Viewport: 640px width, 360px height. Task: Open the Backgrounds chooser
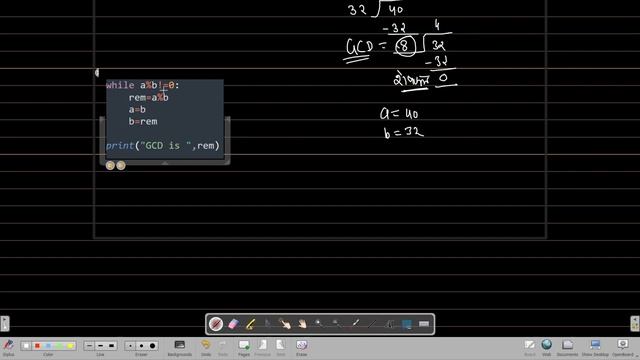point(180,348)
